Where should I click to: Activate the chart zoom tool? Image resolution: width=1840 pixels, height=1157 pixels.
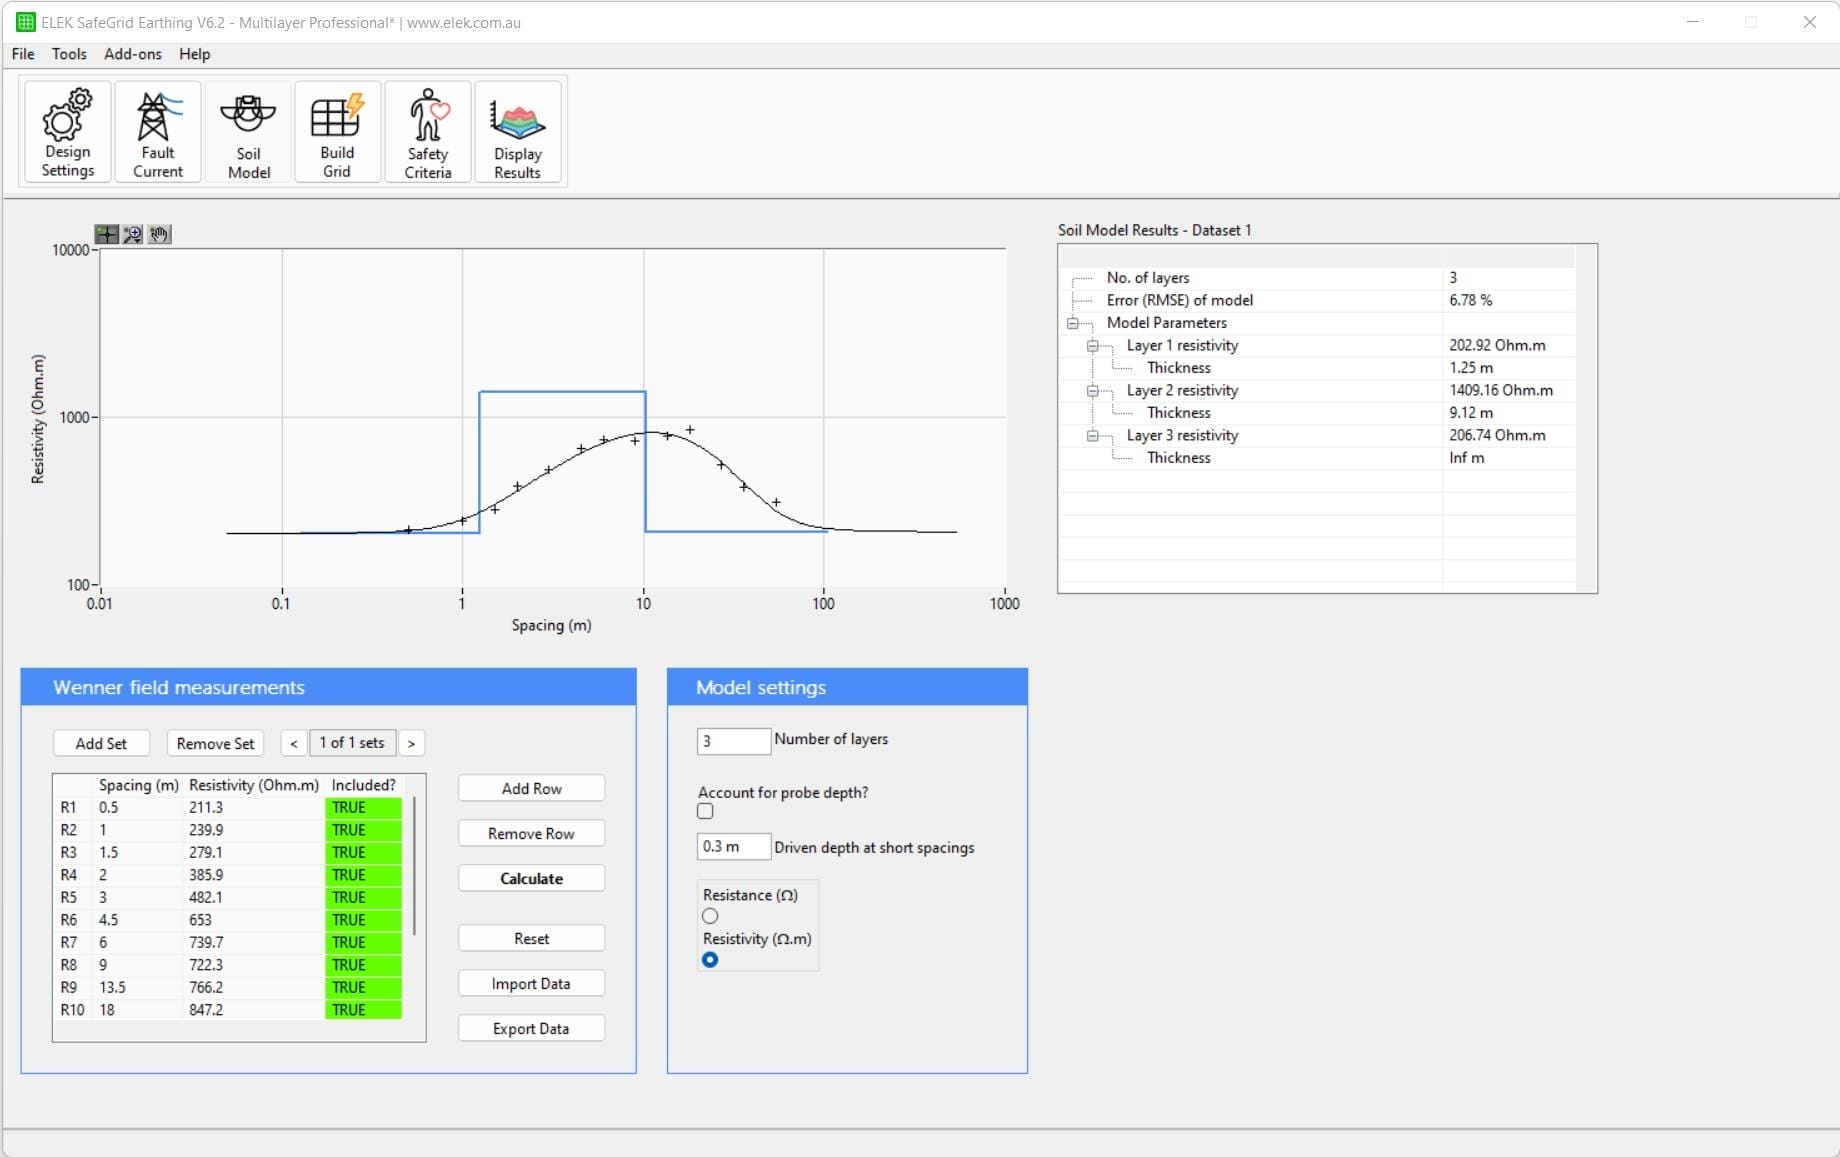click(x=132, y=234)
